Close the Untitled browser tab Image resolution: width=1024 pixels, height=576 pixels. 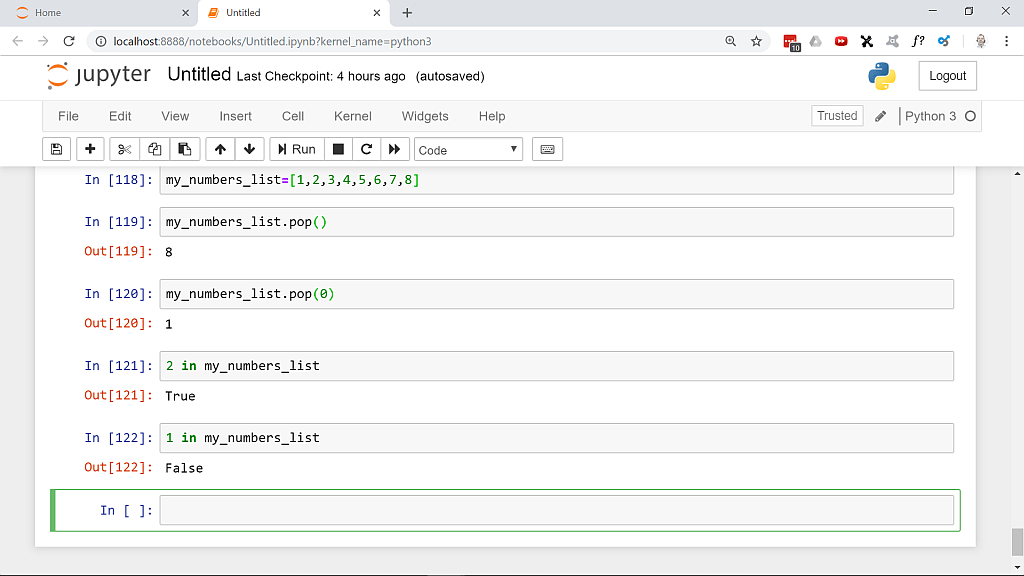pos(377,13)
